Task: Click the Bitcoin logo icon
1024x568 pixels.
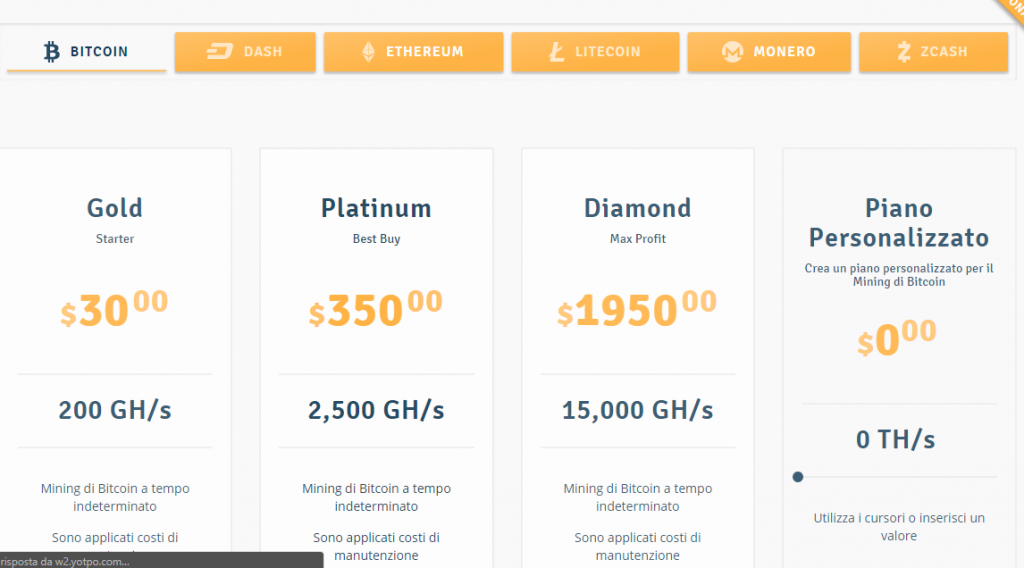Action: (52, 51)
